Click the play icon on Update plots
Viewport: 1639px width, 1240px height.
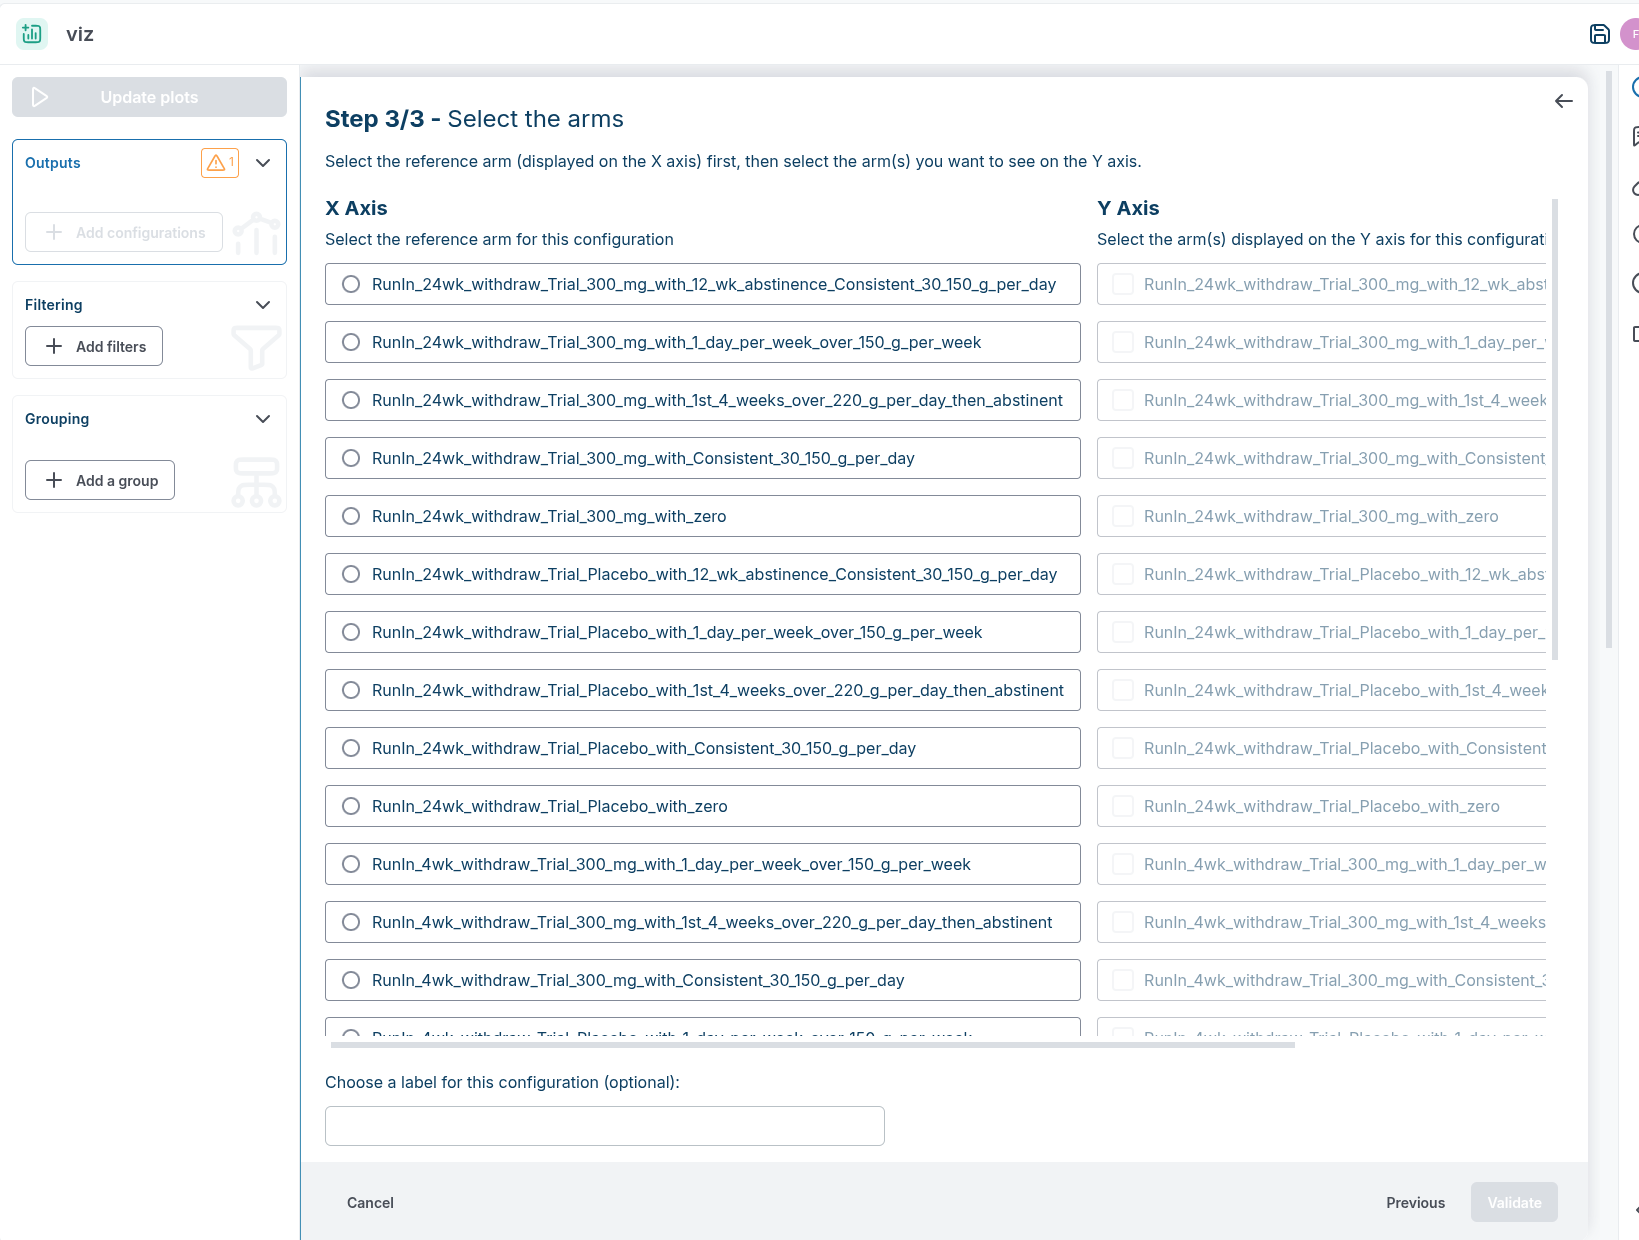click(x=40, y=97)
